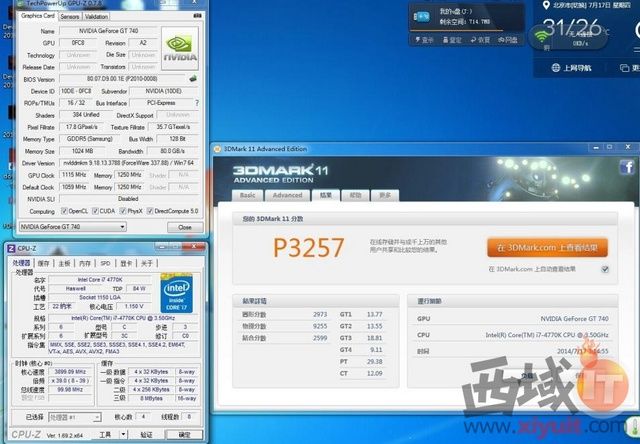This screenshot has width=640, height=444.
Task: Click the NVIDIA logo in GPU-Z
Action: coord(180,49)
